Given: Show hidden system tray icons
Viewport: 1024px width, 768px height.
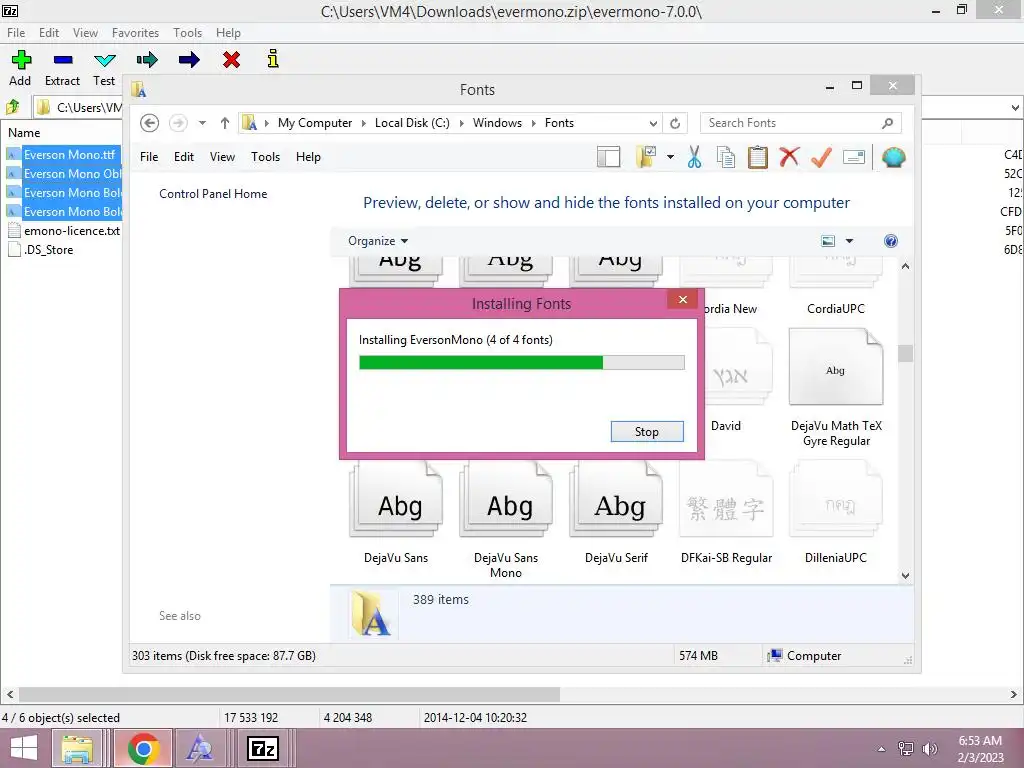Looking at the screenshot, I should 882,749.
